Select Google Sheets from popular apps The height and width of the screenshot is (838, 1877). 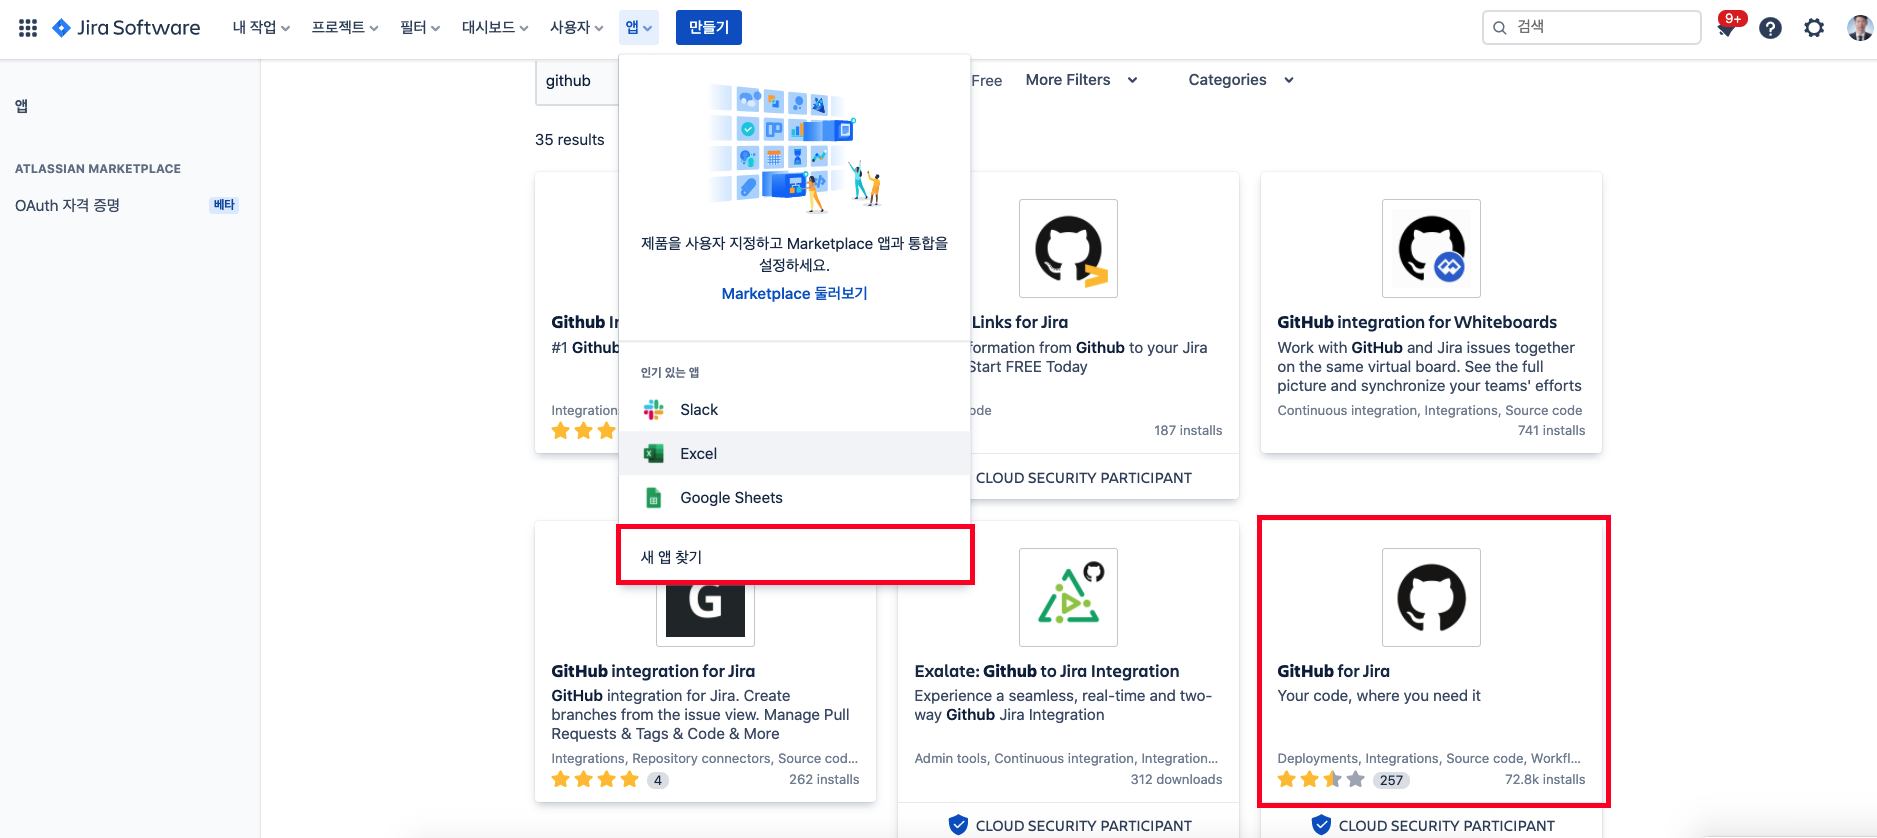[x=794, y=497]
